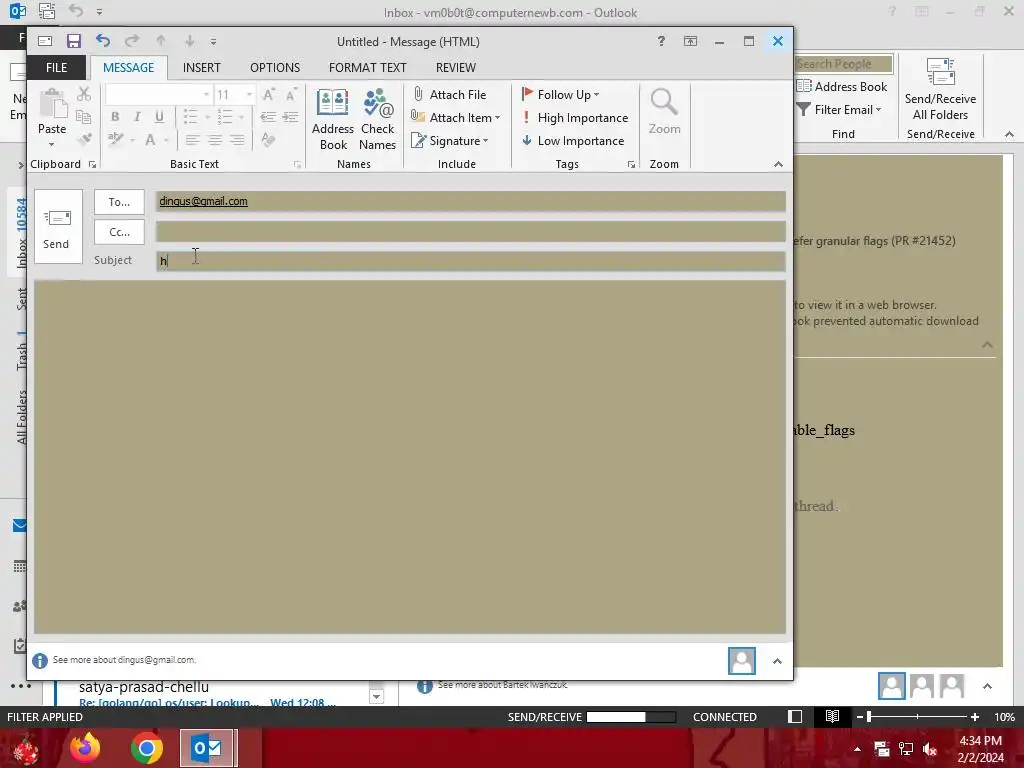Screen dimensions: 1024x768
Task: Collapse the message ribbon
Action: (778, 165)
